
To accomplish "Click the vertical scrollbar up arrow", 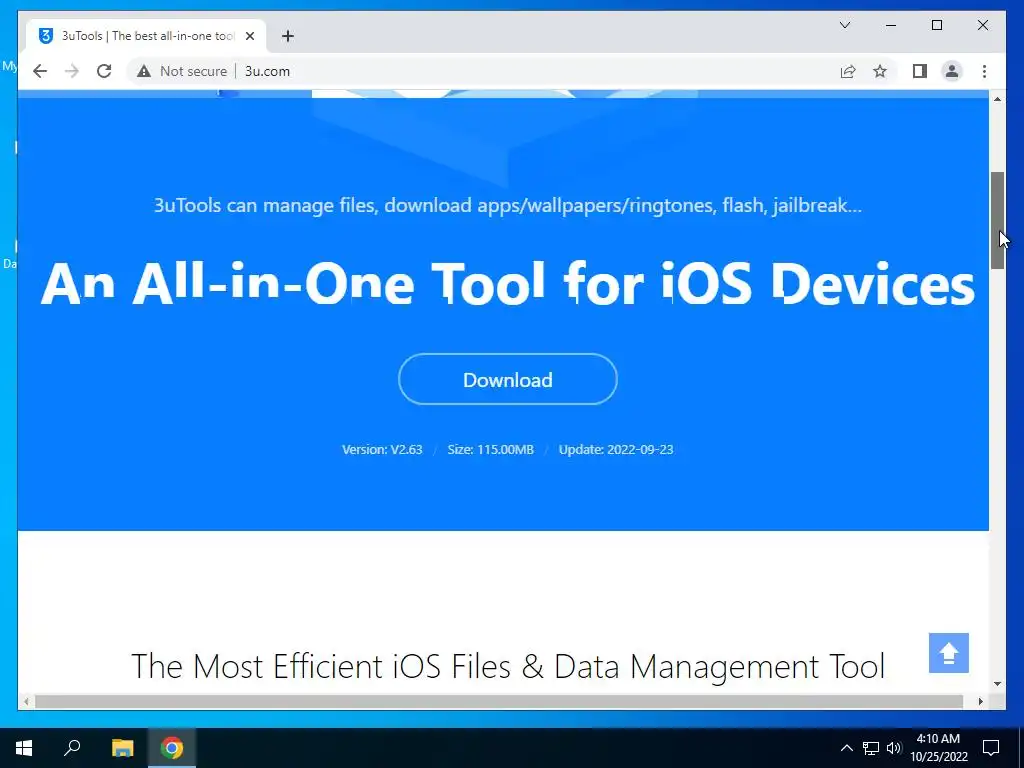I will 997,99.
